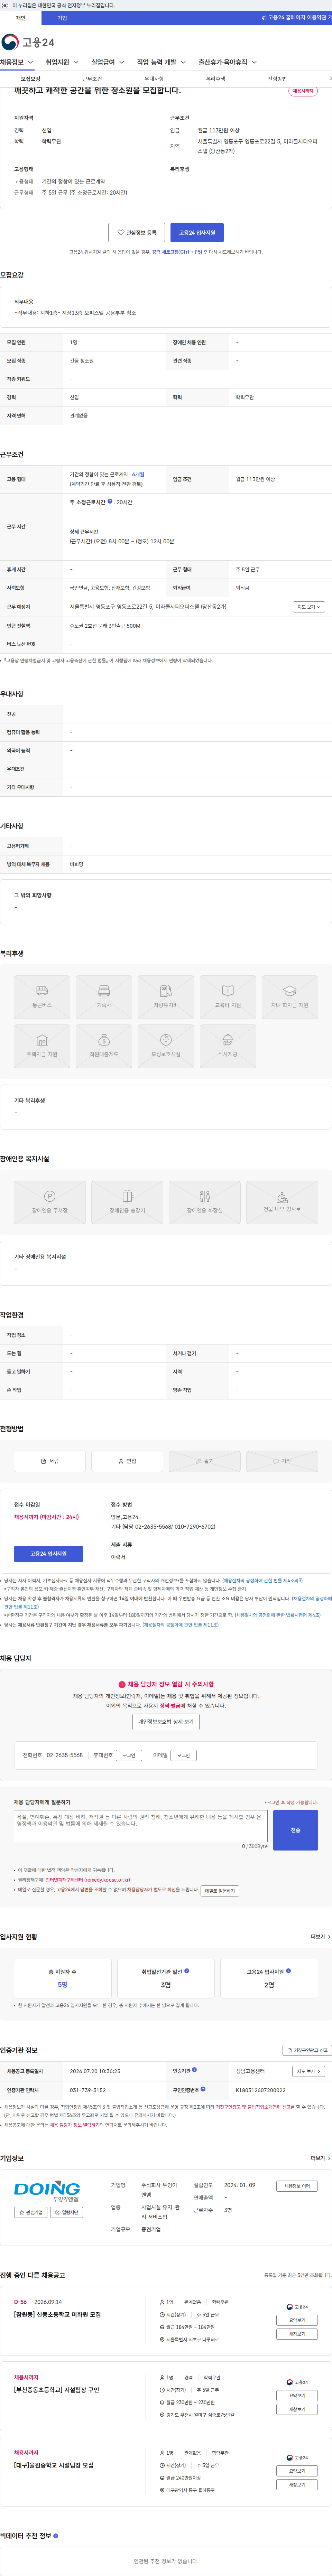
Task: Go to the 우대사항 section tab
Action: pos(154,79)
